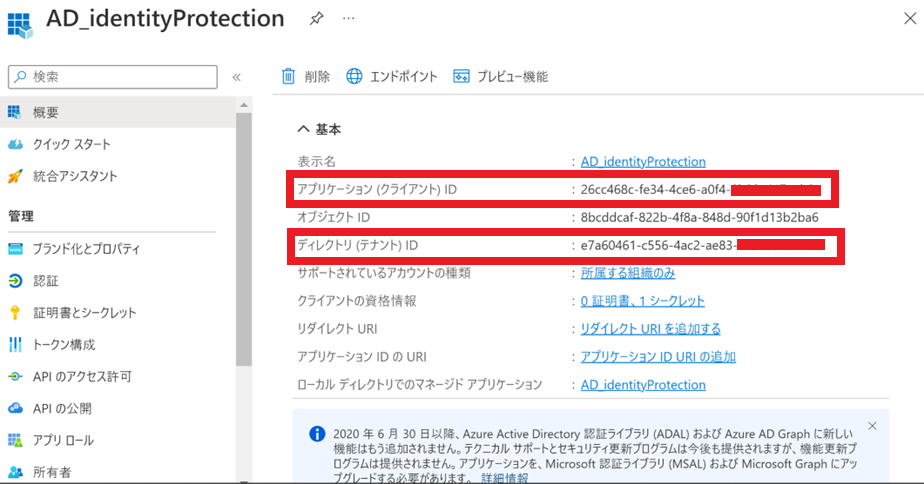This screenshot has height=484, width=924.
Task: Click the リダイレクト URI label
Action: pos(337,328)
